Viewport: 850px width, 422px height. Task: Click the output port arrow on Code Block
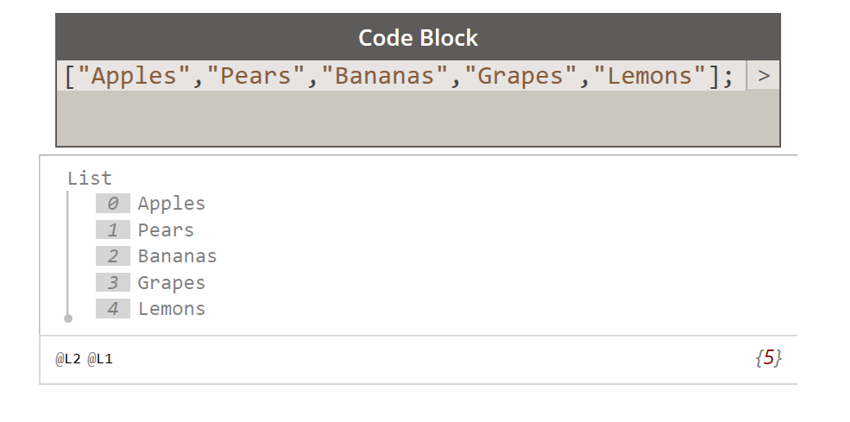pos(763,76)
